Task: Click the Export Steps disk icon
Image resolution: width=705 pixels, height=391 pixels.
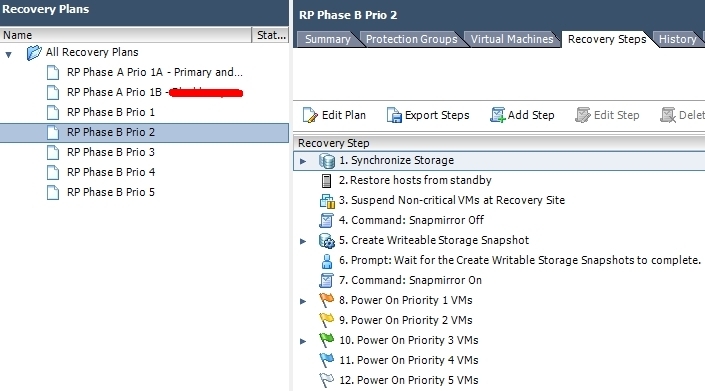Action: pos(394,116)
